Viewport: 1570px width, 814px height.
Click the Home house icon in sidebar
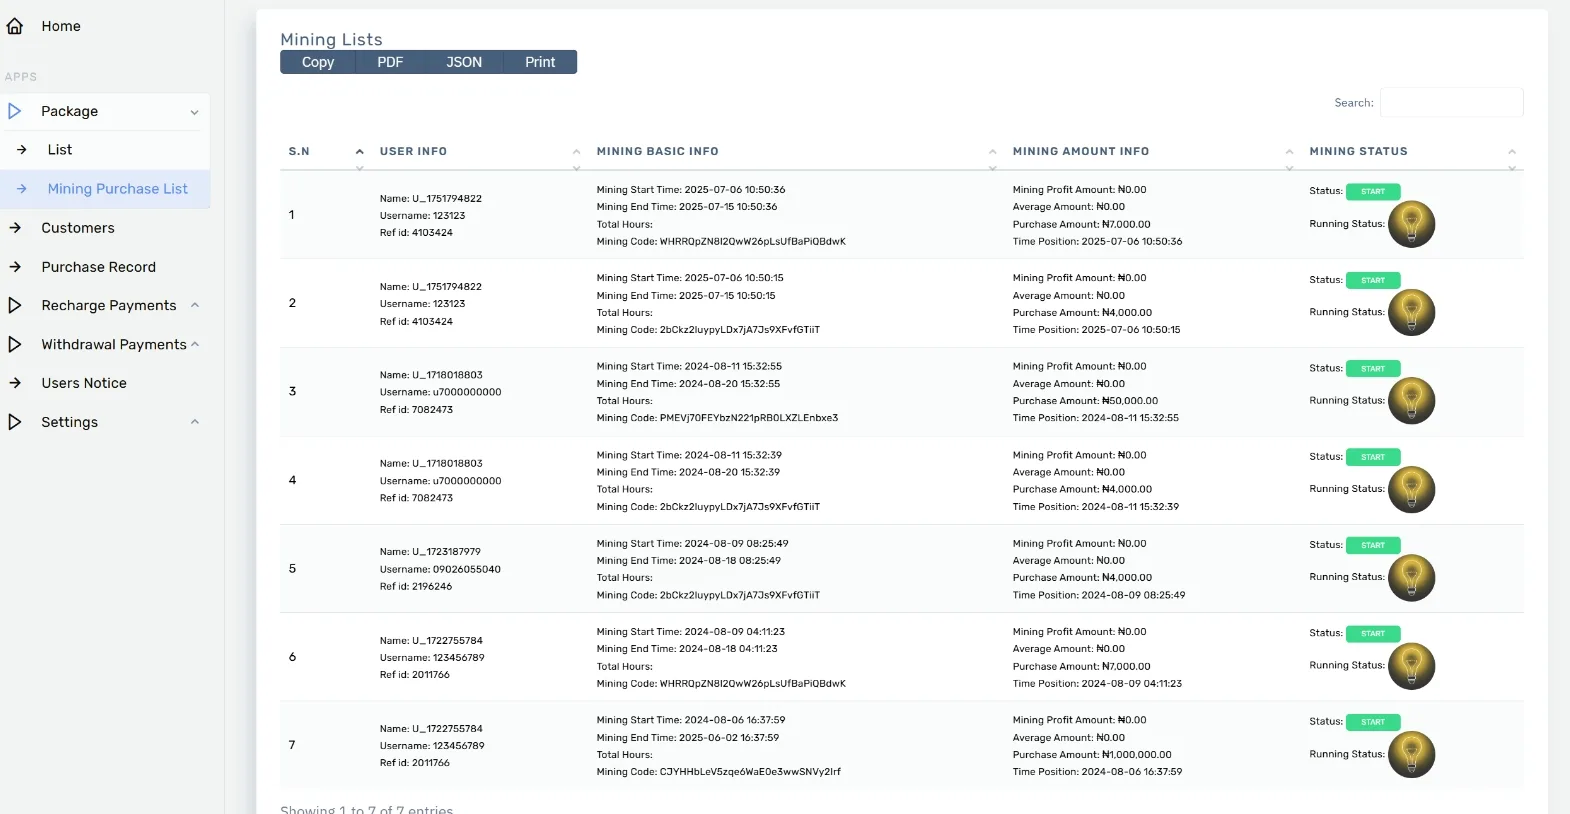[15, 26]
